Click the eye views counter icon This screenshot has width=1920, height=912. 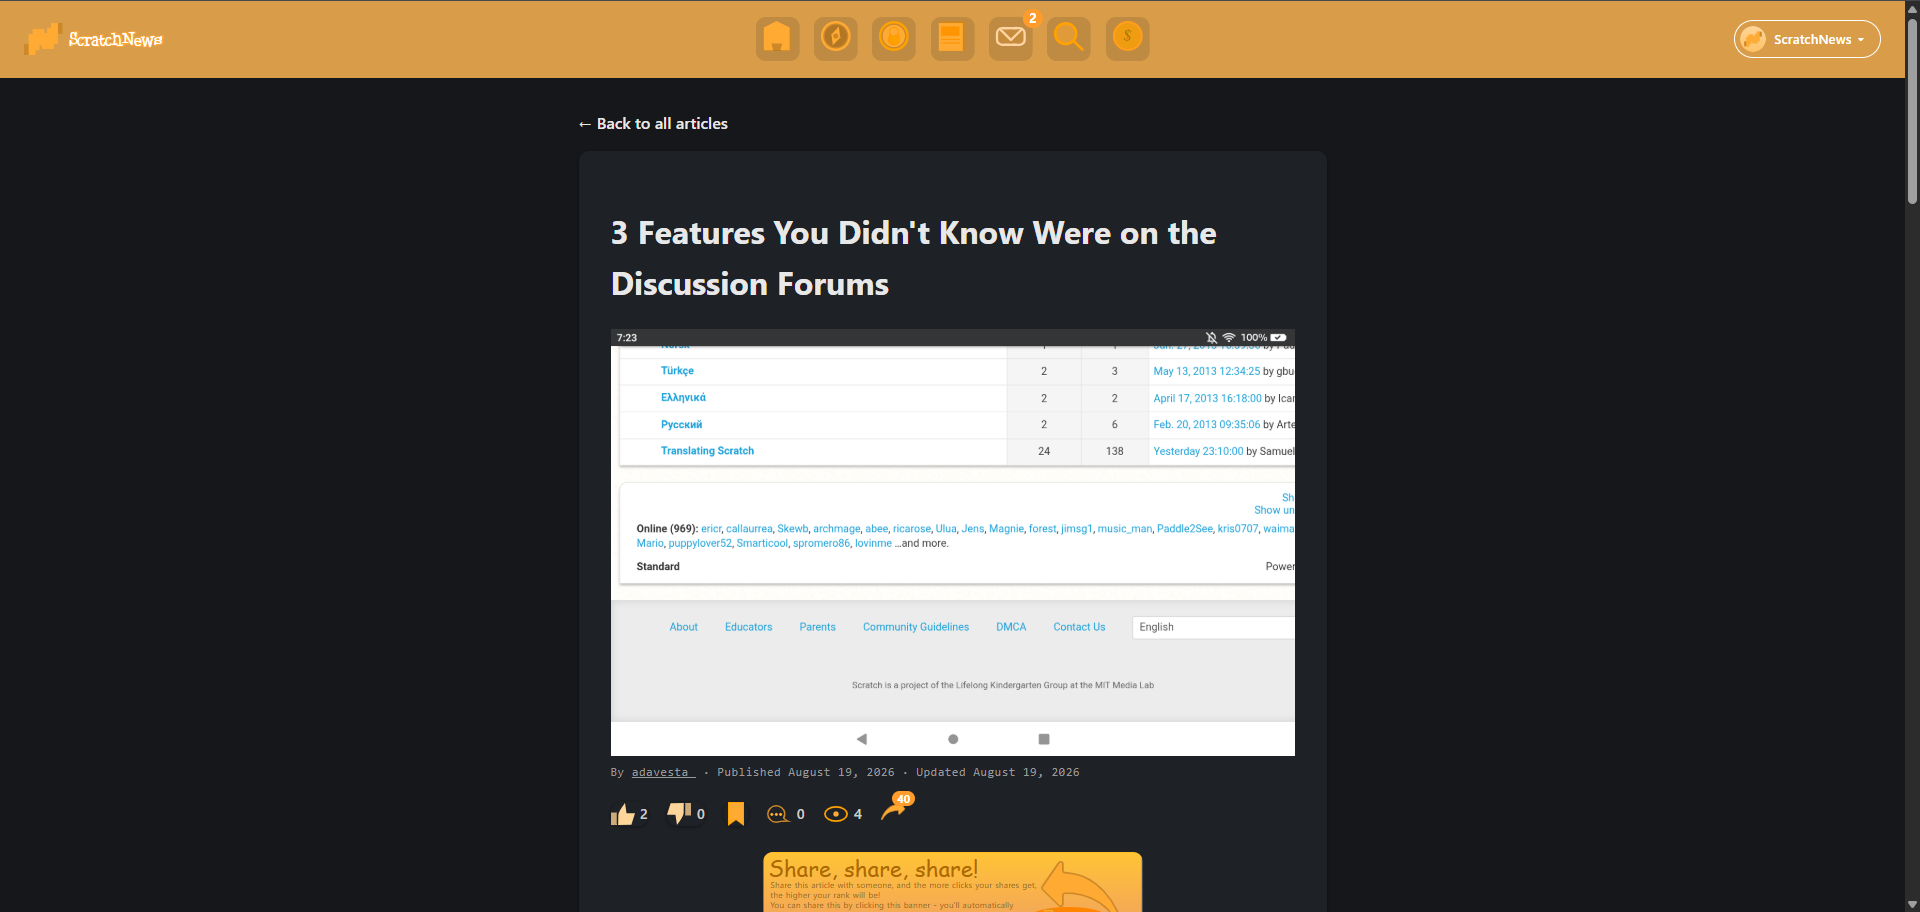tap(835, 814)
